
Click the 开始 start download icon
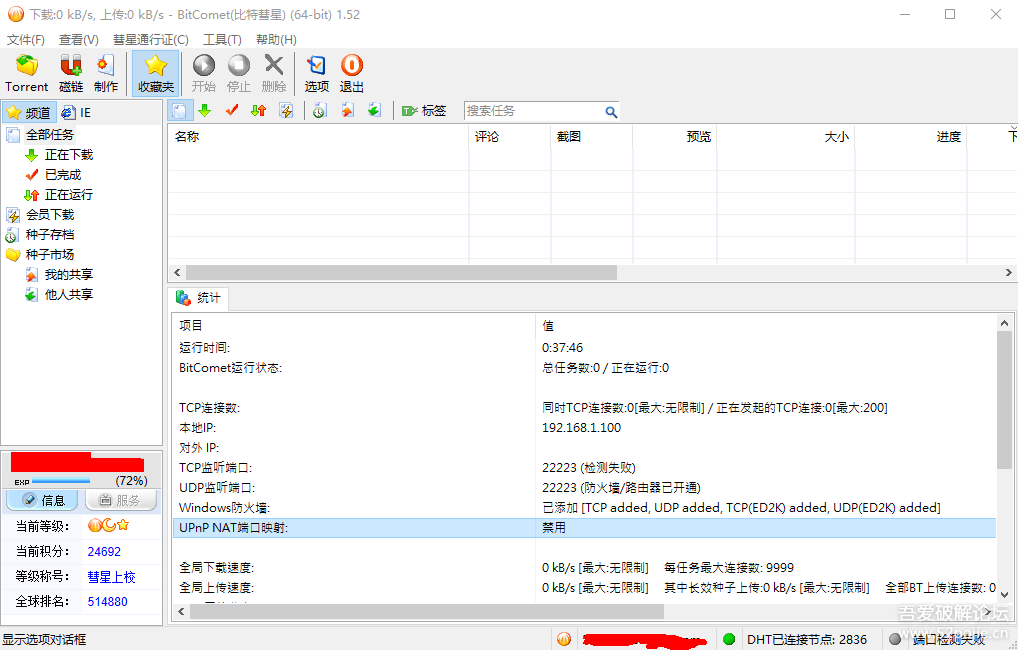tap(203, 72)
